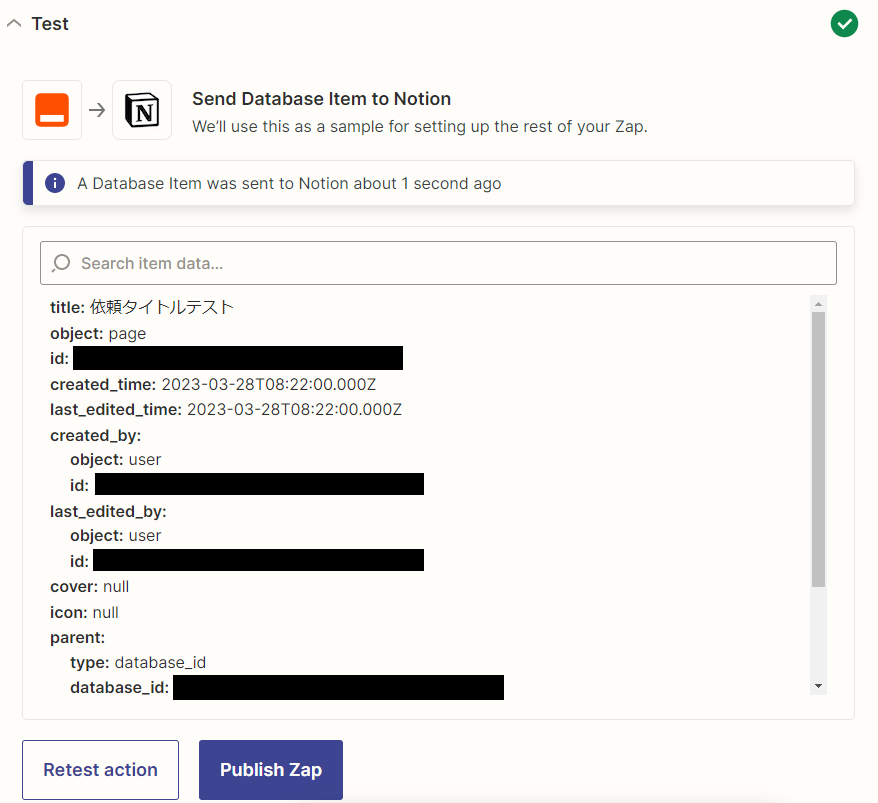Click Send Database Item to Notion heading
This screenshot has width=878, height=803.
click(321, 99)
